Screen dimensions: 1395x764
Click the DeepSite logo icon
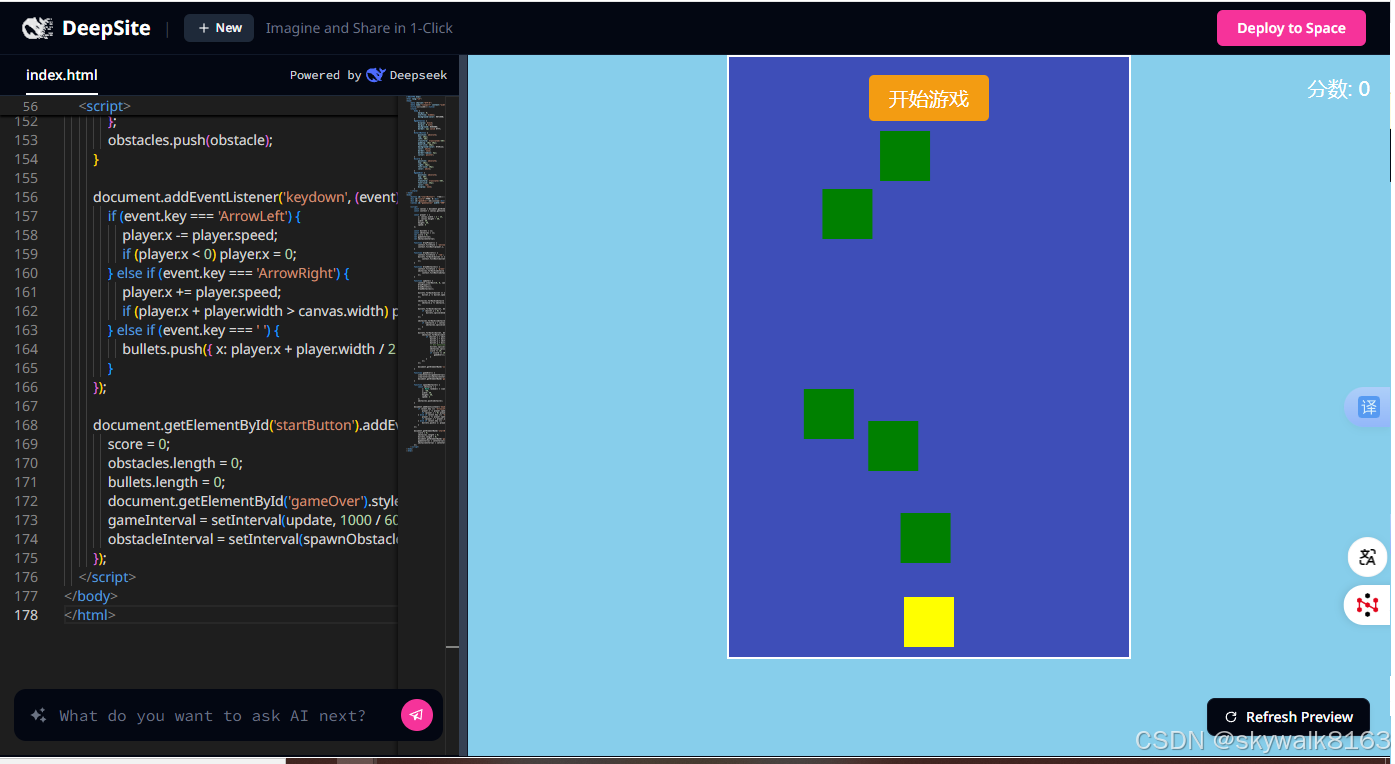(x=37, y=28)
